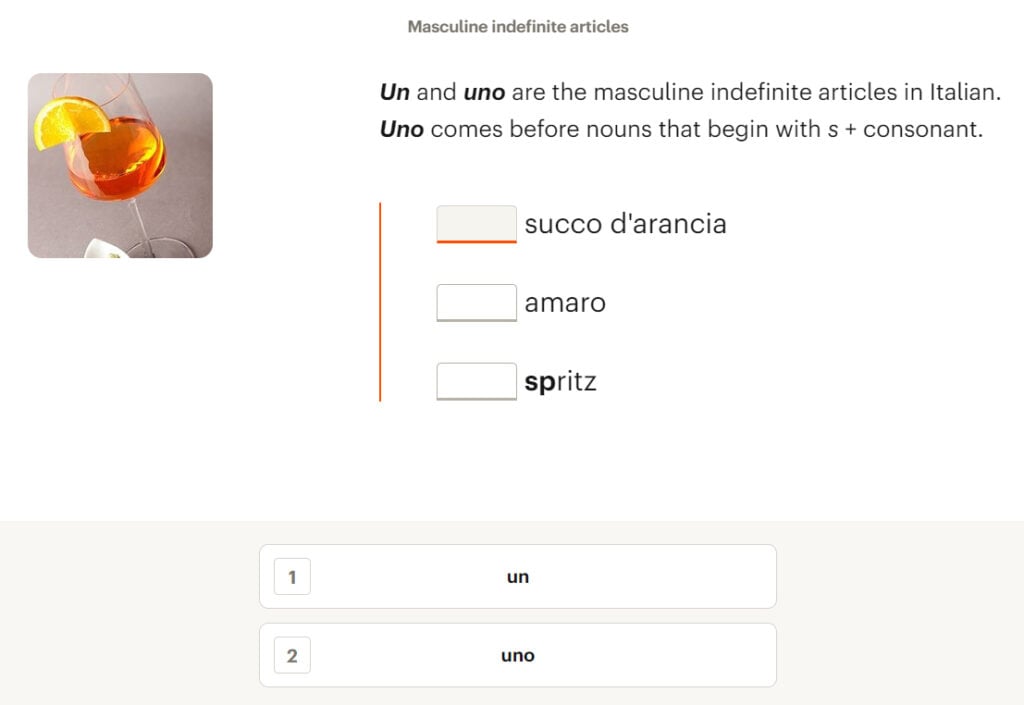Click the word "succo d'arancia"
Image resolution: width=1024 pixels, height=705 pixels.
click(x=625, y=224)
